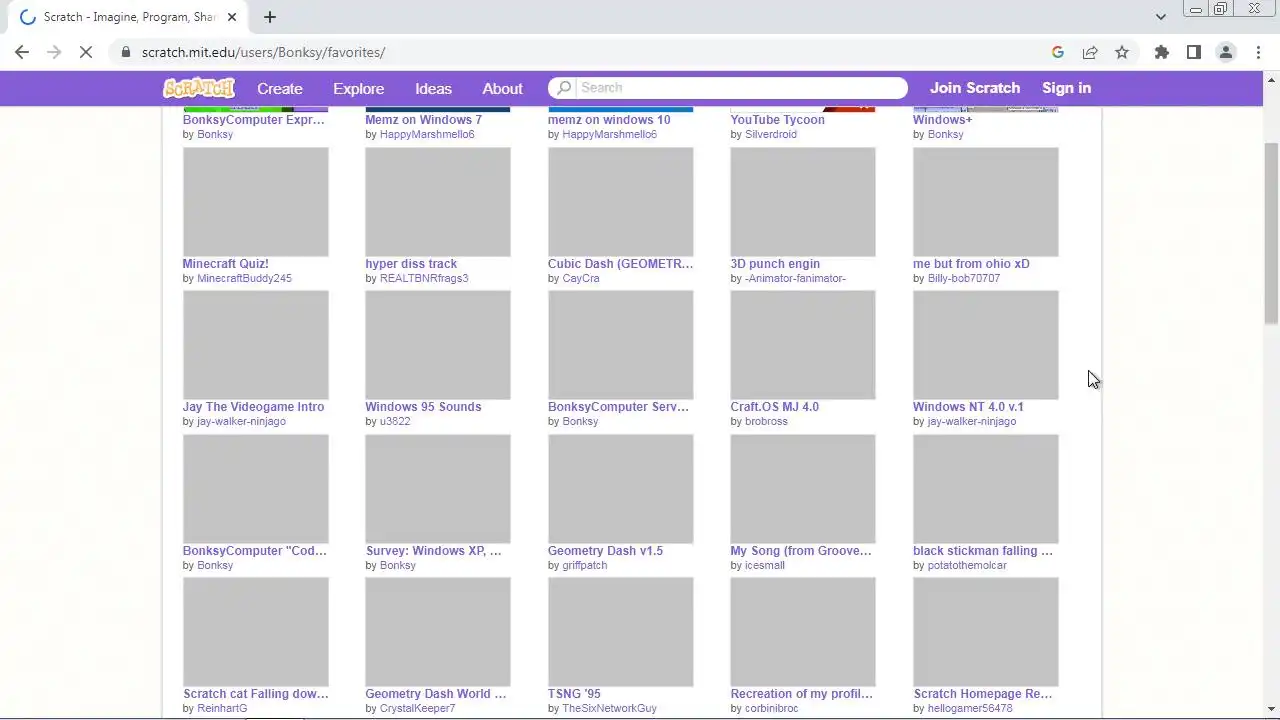Visit author Billy-bob70707 profile

[x=964, y=278]
